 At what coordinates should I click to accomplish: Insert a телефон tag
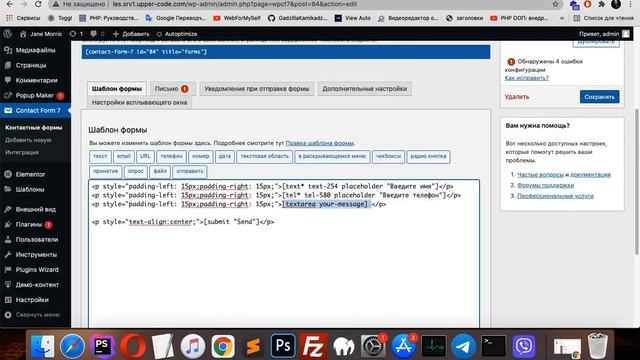171,156
